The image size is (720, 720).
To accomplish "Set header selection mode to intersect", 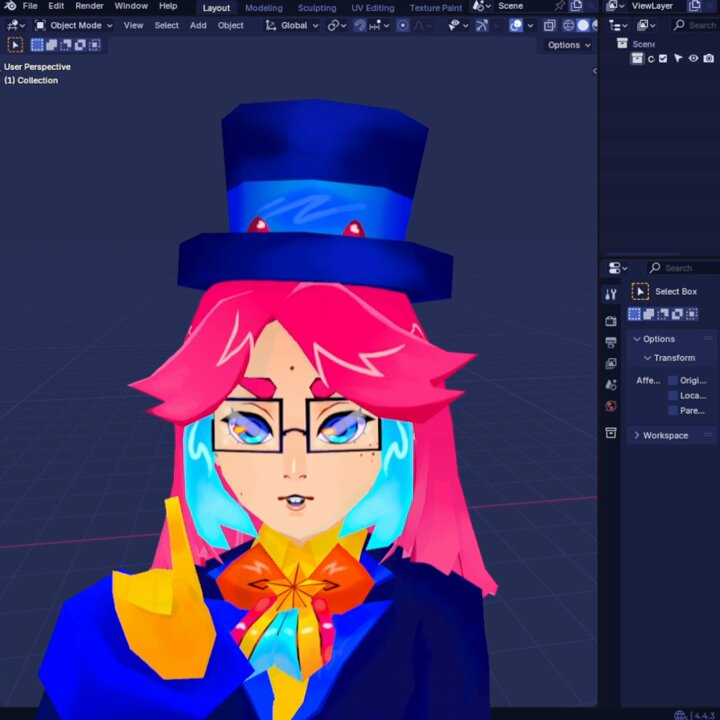I will (x=94, y=45).
